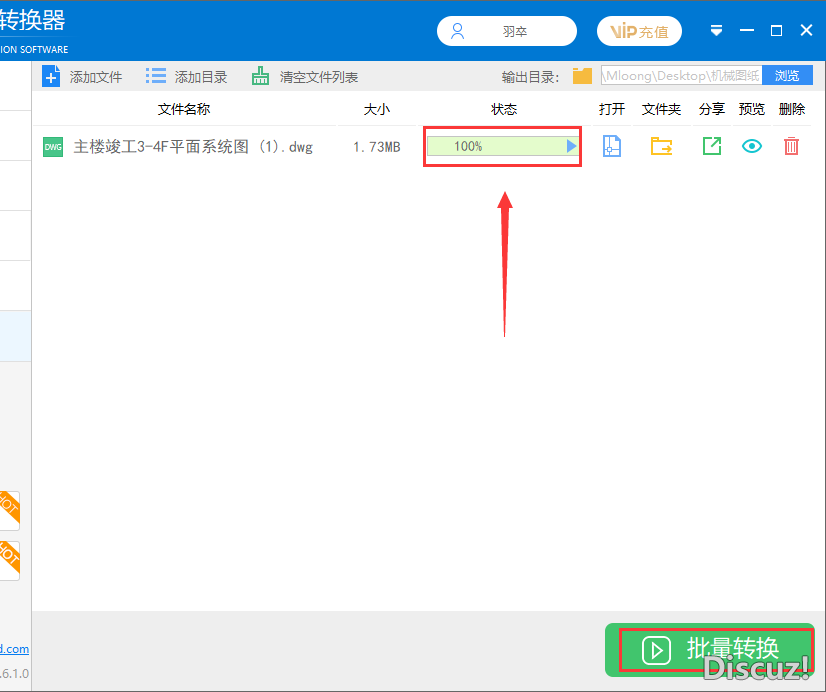Image resolution: width=826 pixels, height=692 pixels.
Task: Click the 批量转换 batch convert button
Action: click(x=710, y=650)
